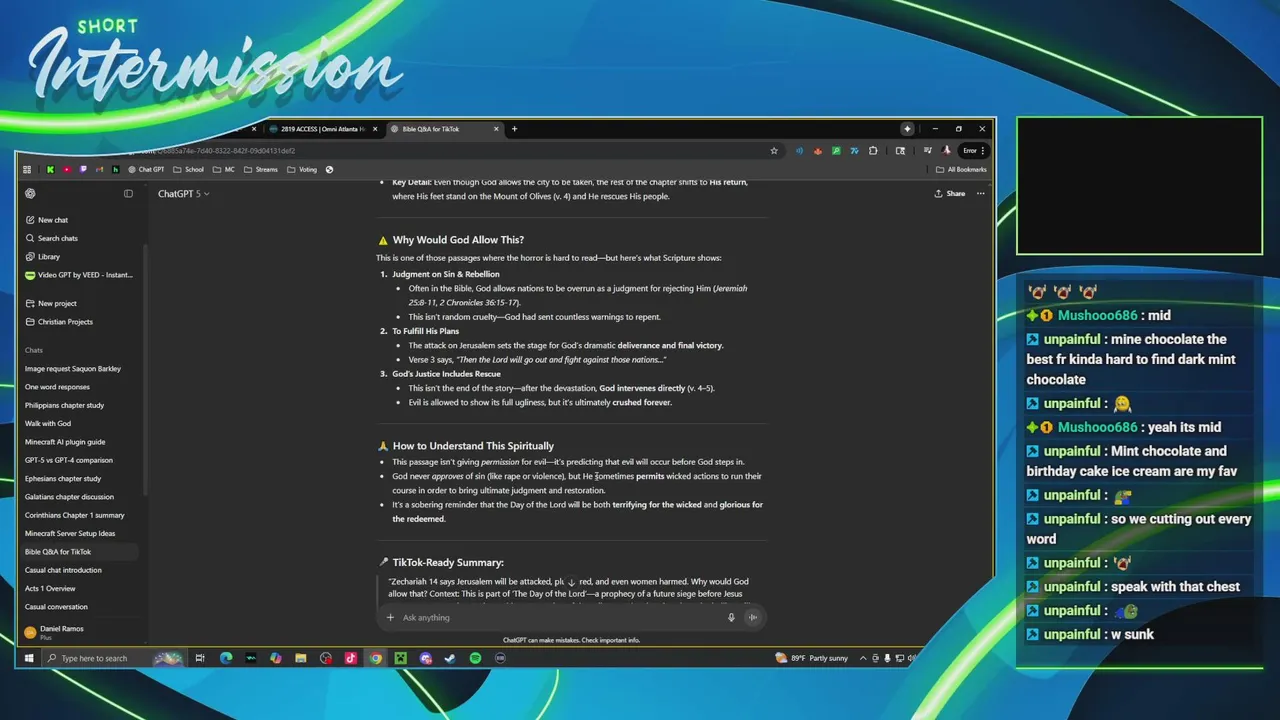Jump to bottom using the down-arrow button

pyautogui.click(x=572, y=582)
